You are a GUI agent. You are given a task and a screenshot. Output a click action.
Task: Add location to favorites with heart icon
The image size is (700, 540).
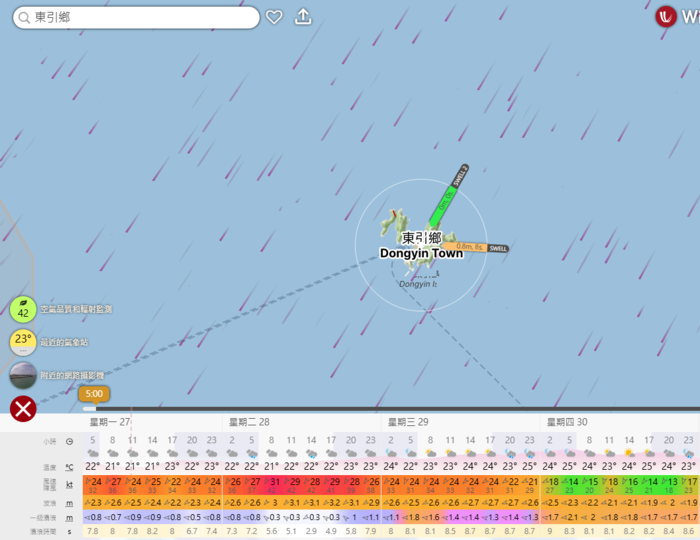click(274, 17)
